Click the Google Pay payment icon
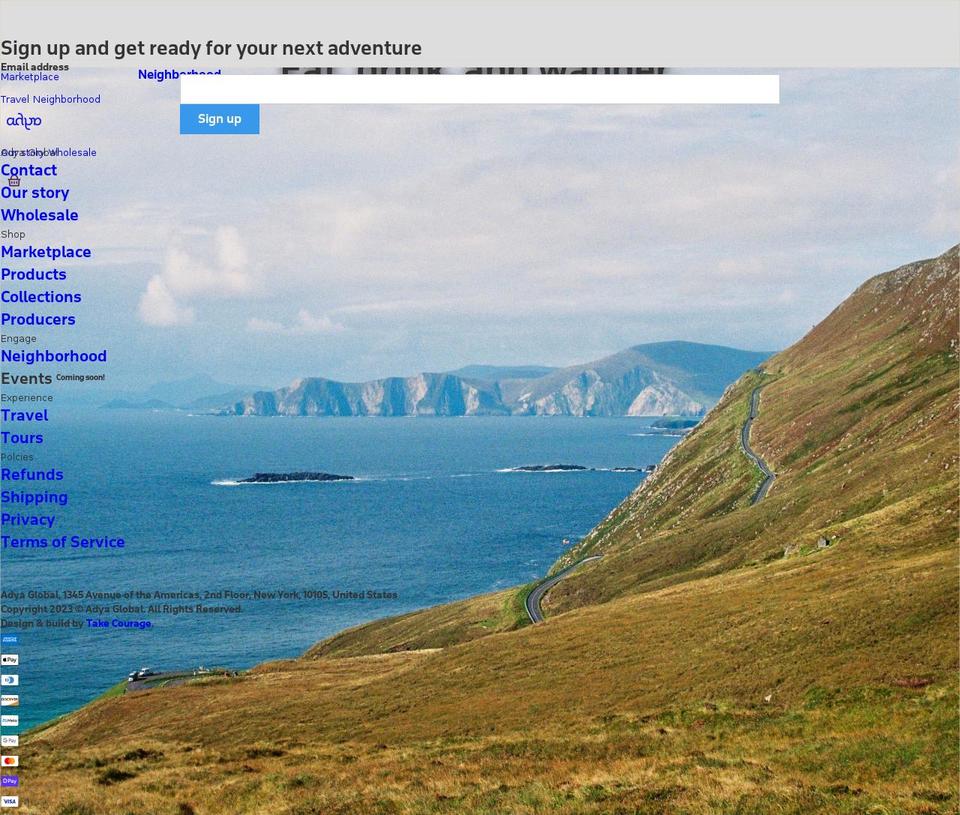Screen dimensions: 960x815 pos(10,740)
